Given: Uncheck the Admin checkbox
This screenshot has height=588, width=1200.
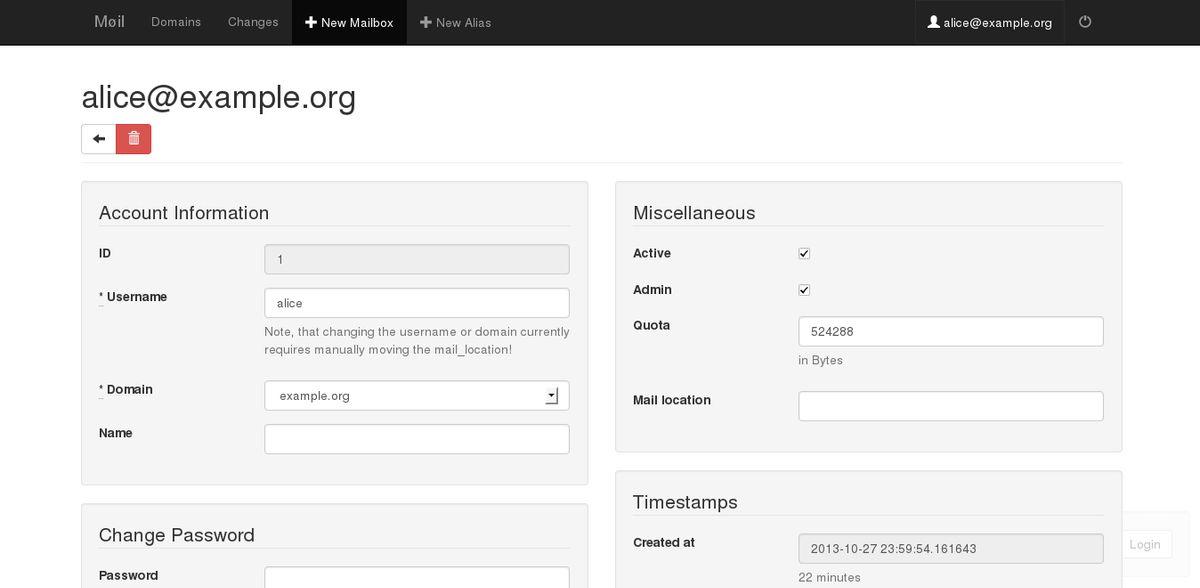Looking at the screenshot, I should click(804, 290).
